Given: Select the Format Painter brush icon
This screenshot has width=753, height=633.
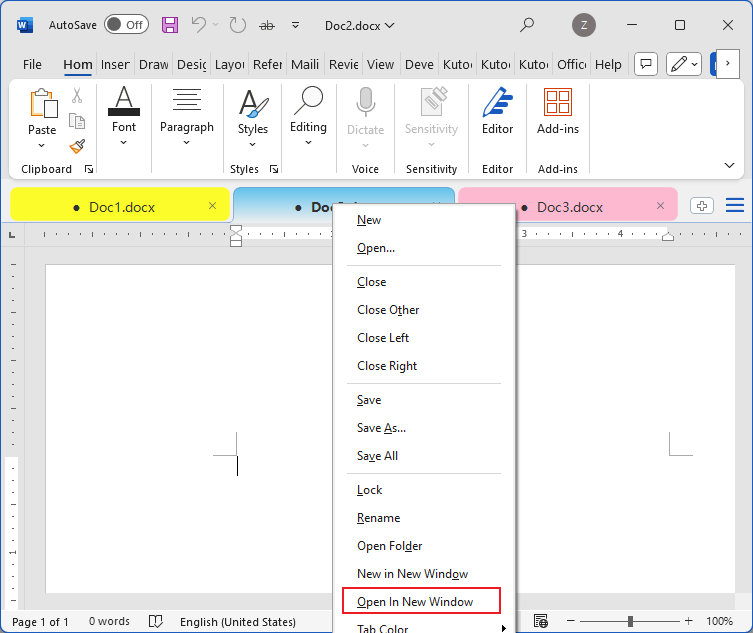Looking at the screenshot, I should (x=77, y=147).
